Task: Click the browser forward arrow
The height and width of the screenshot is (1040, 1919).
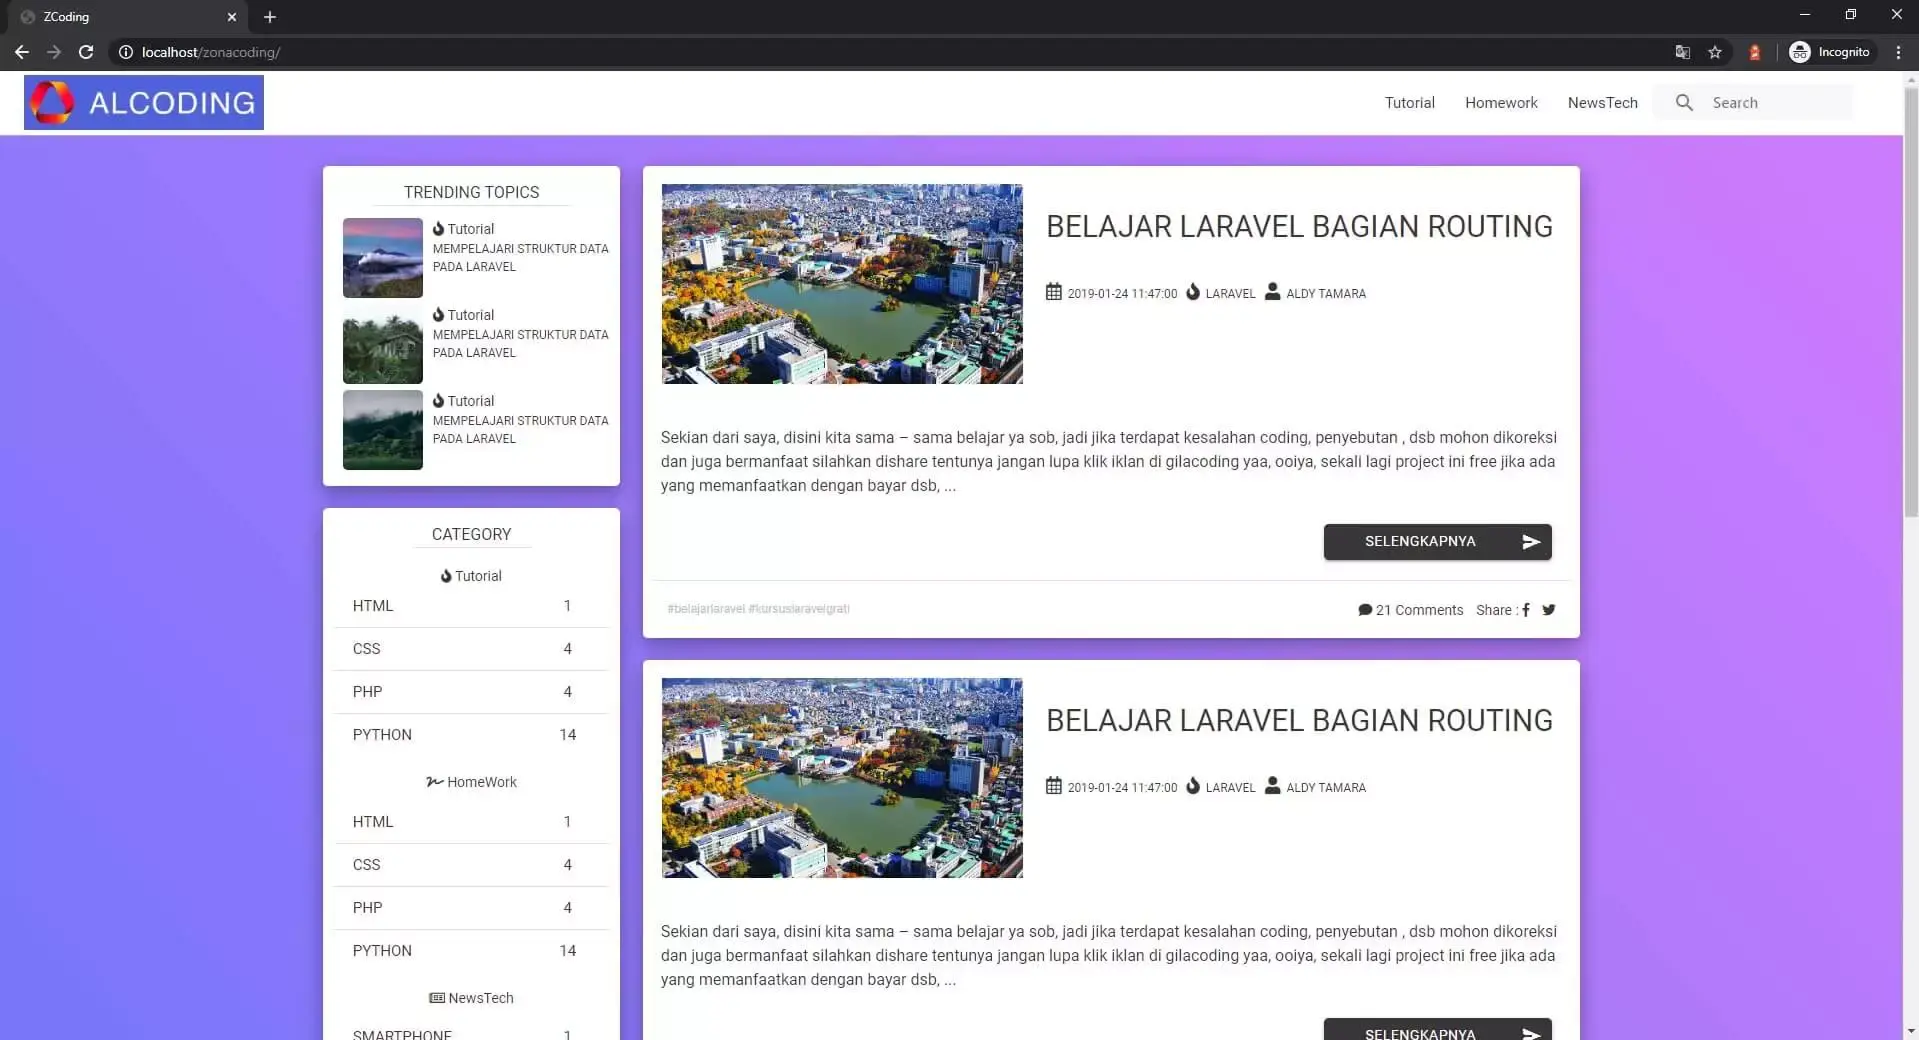Action: (x=54, y=52)
